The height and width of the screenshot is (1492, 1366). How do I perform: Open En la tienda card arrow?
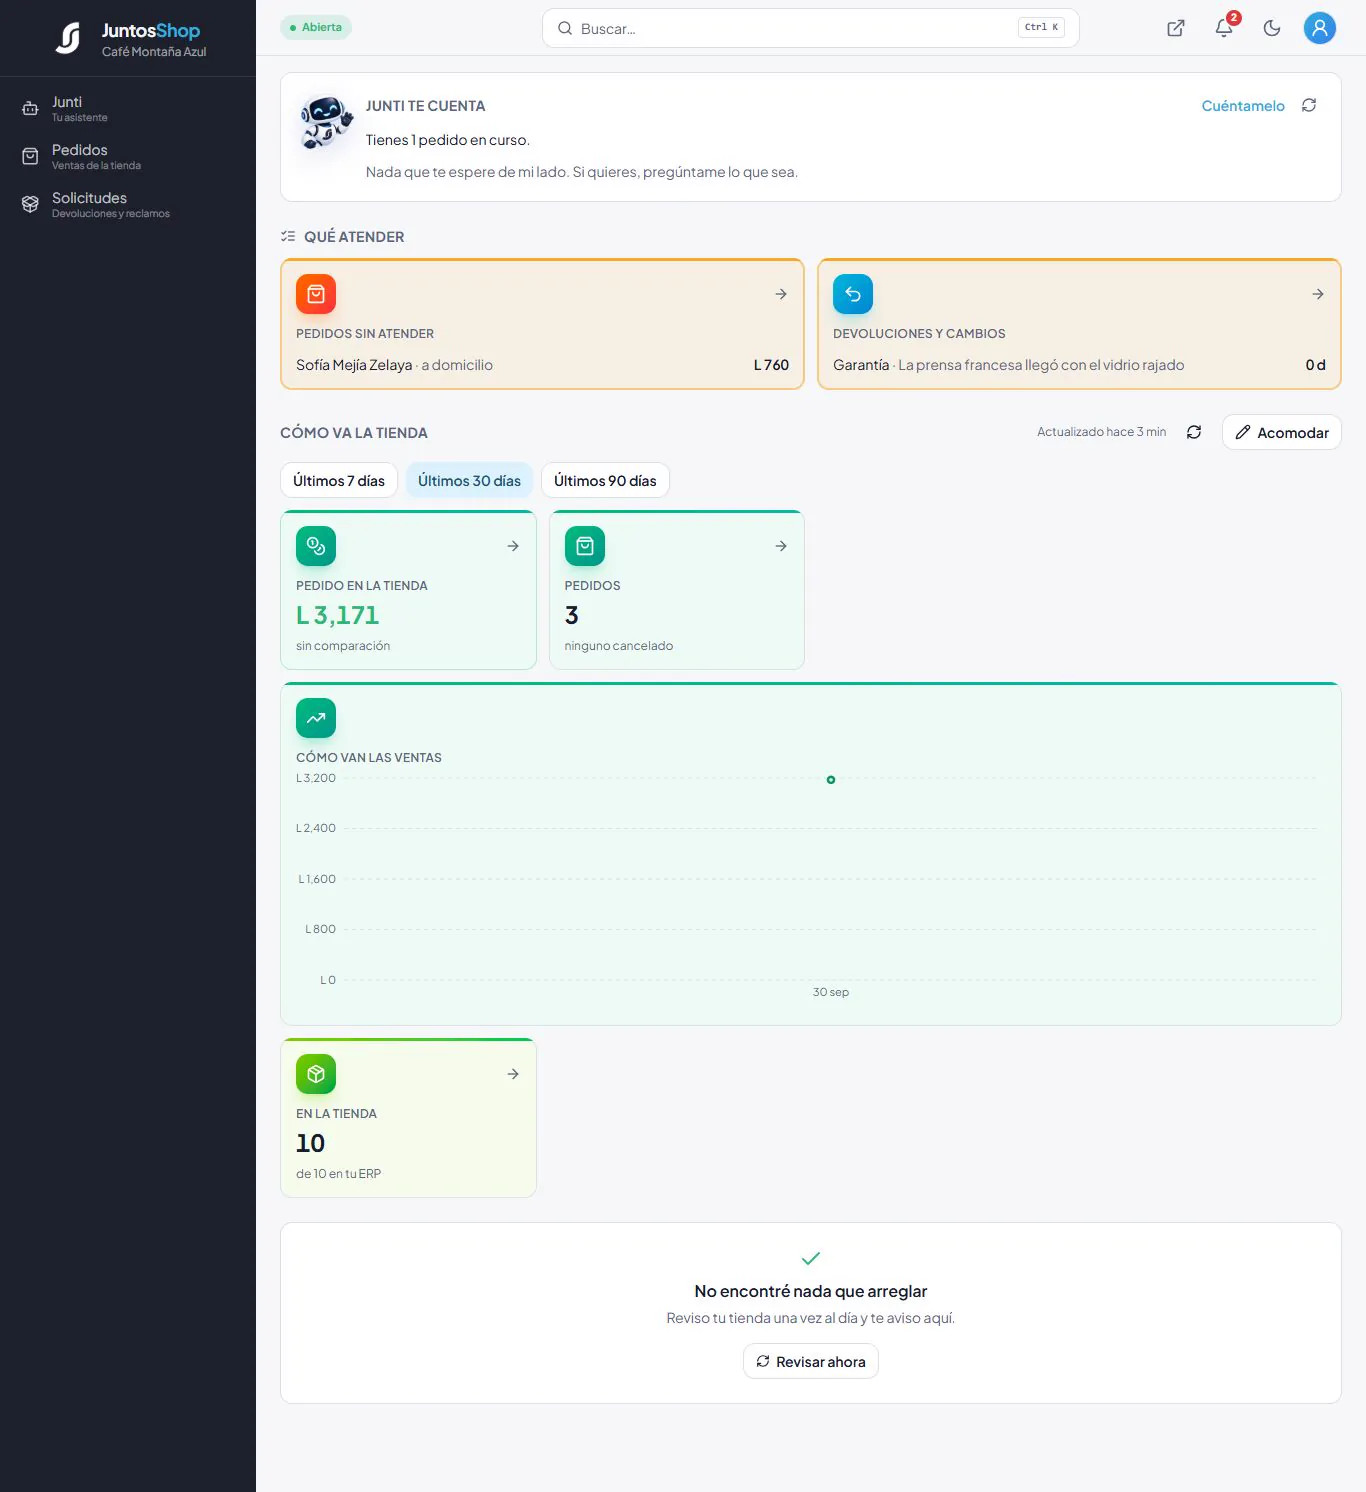coord(513,1074)
